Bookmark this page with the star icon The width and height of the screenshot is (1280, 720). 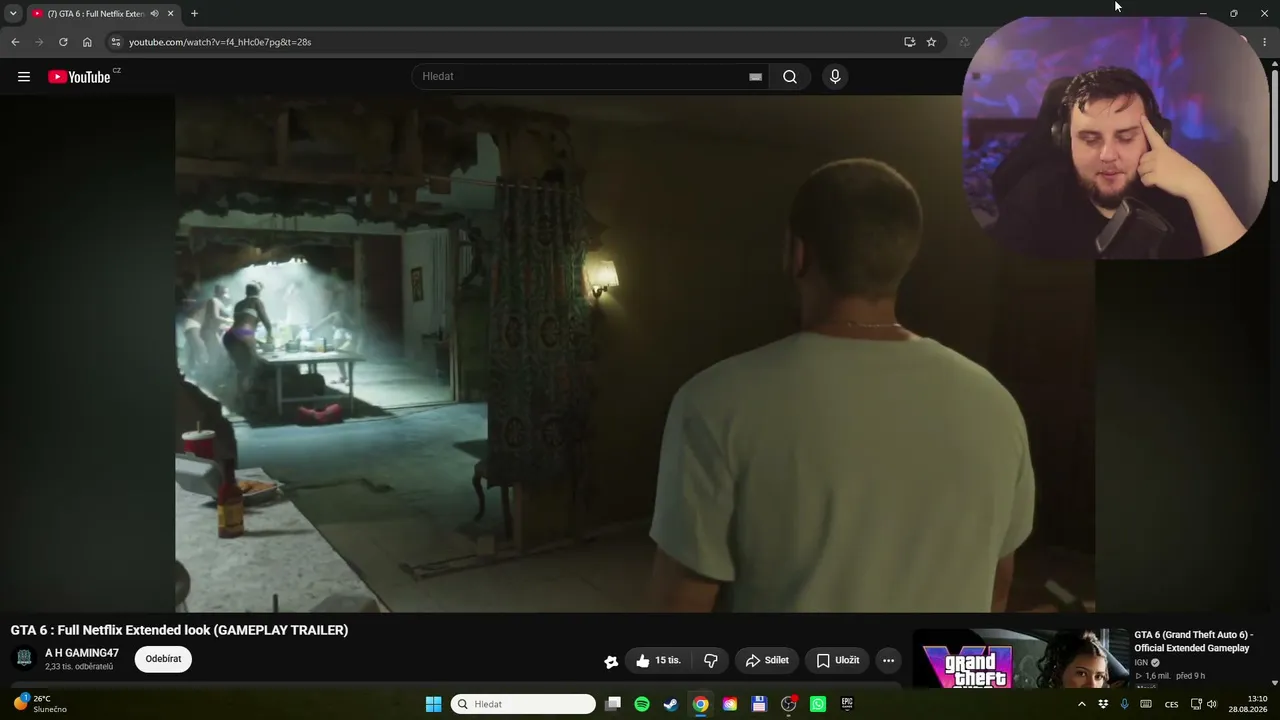tap(931, 42)
